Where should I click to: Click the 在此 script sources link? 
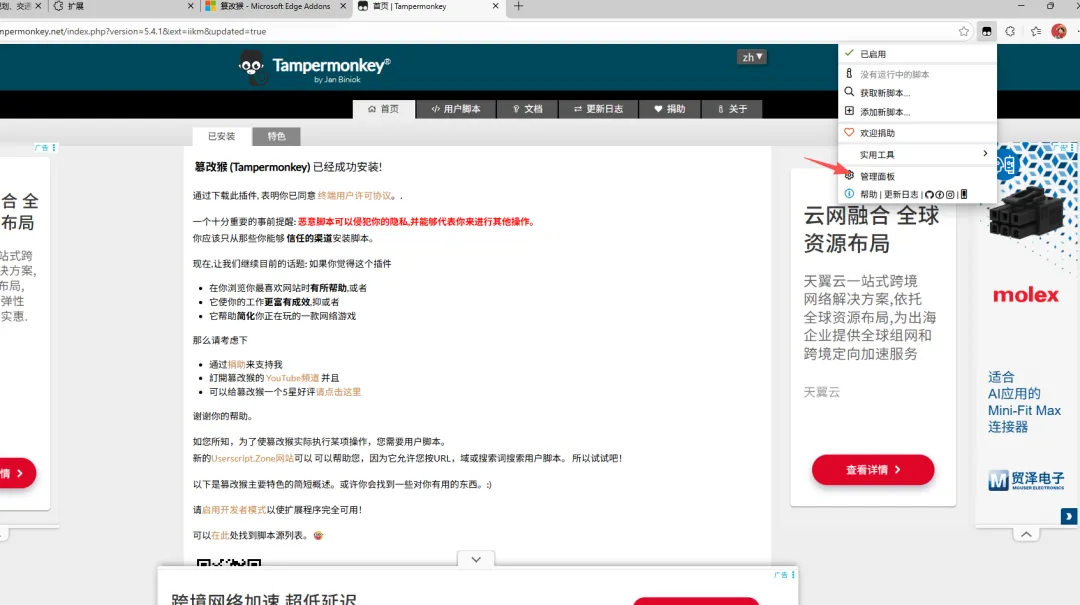tap(220, 535)
